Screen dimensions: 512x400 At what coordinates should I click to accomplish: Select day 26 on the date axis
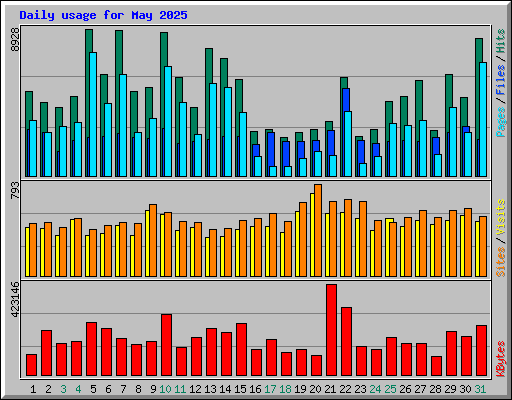coord(405,389)
